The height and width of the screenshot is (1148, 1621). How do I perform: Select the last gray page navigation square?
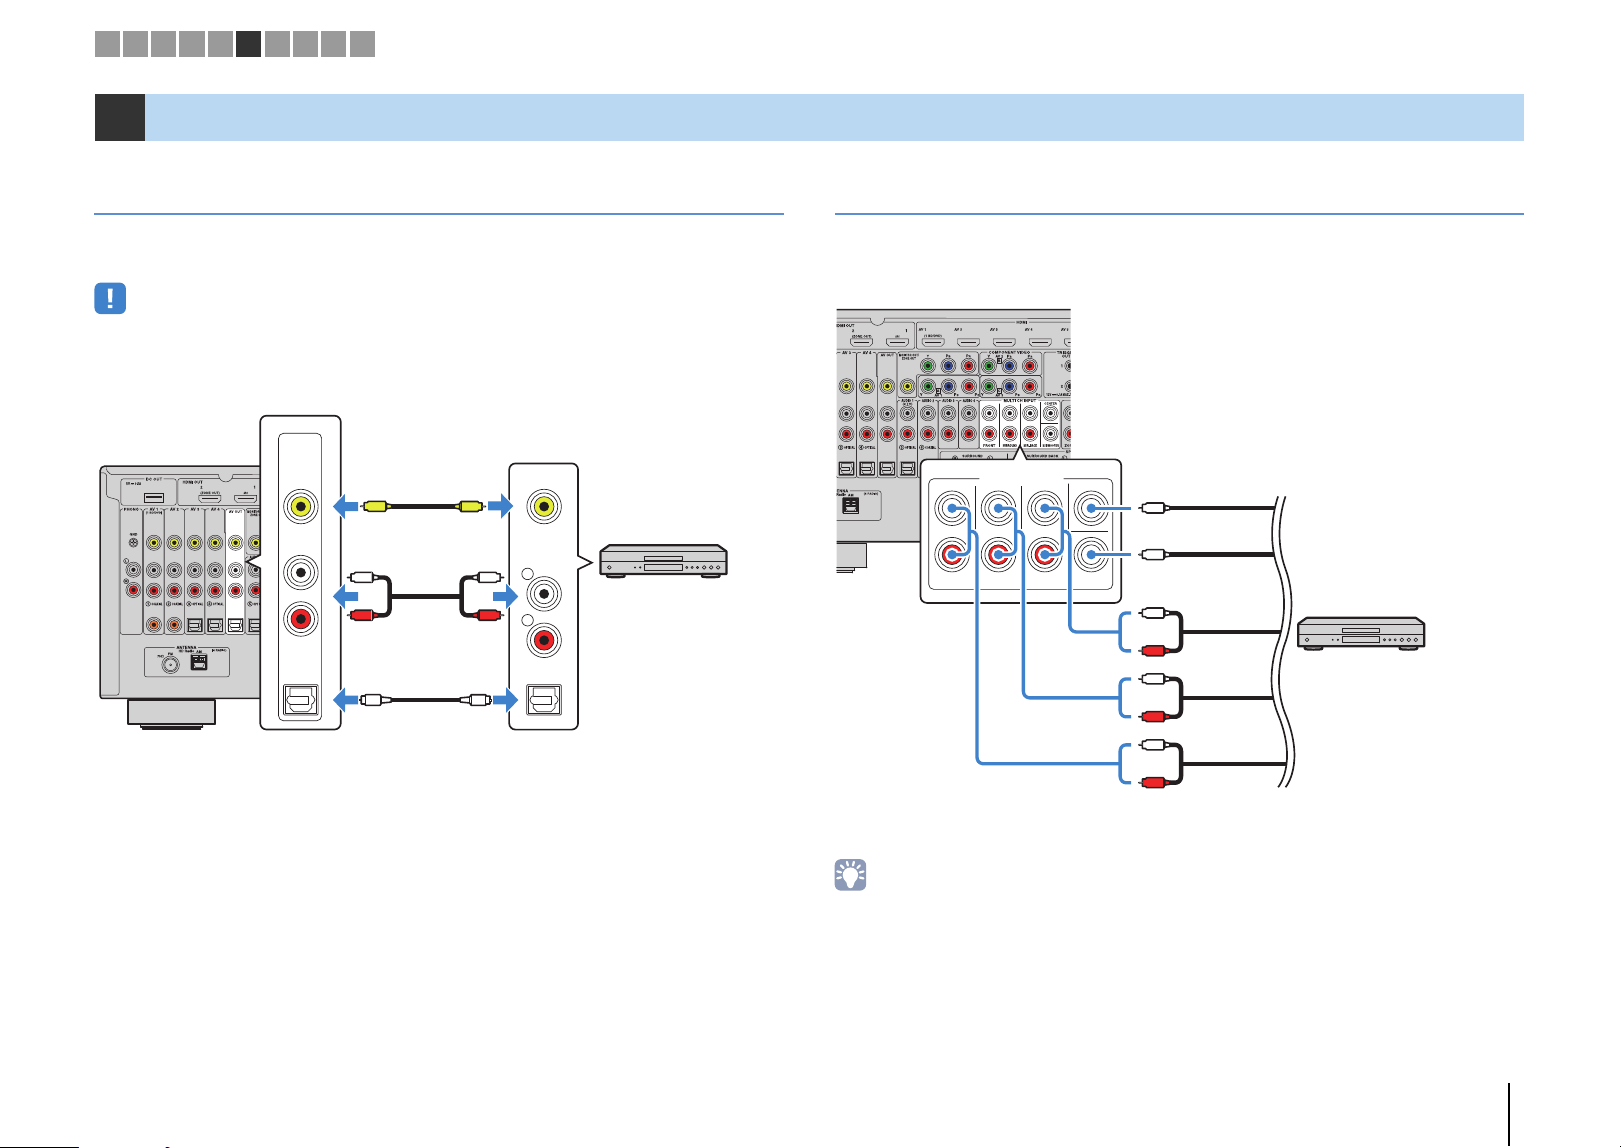[363, 44]
